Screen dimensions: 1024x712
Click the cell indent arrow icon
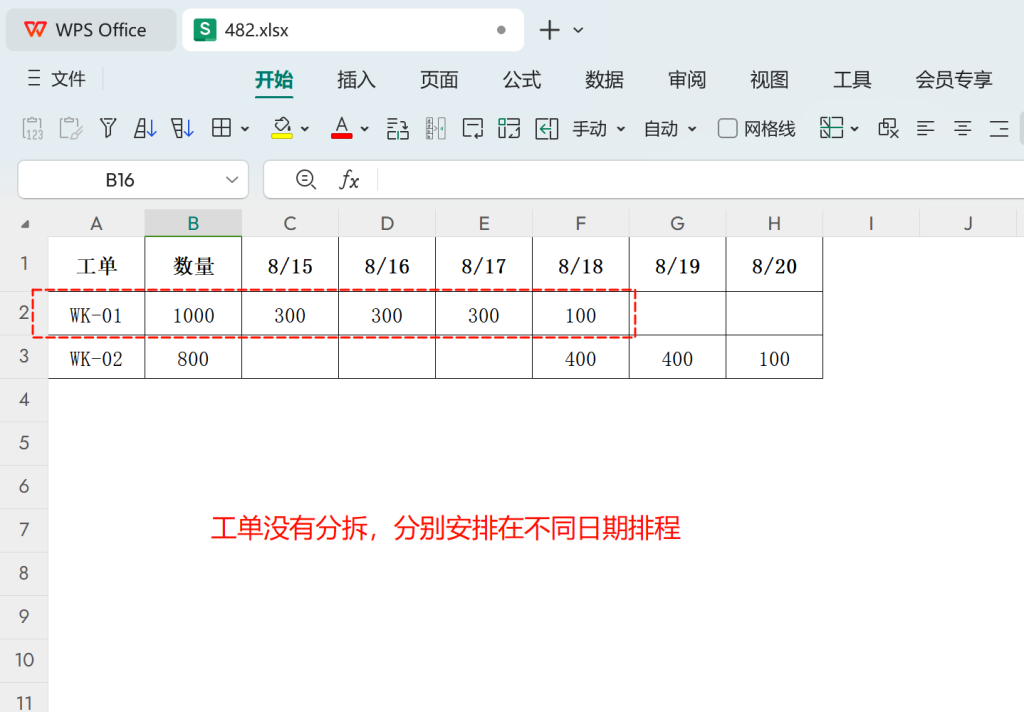tap(547, 129)
